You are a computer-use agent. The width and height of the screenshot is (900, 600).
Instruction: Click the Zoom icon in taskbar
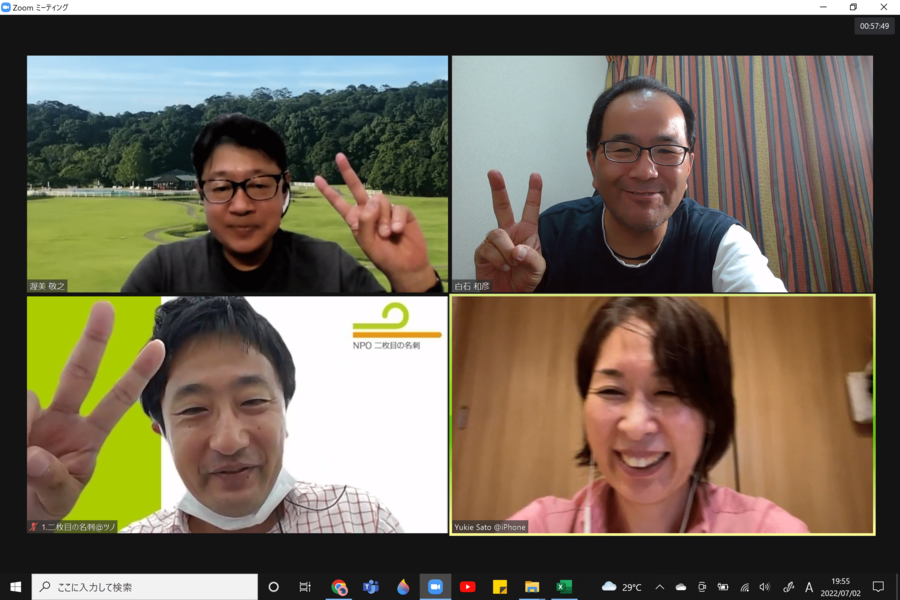point(435,587)
